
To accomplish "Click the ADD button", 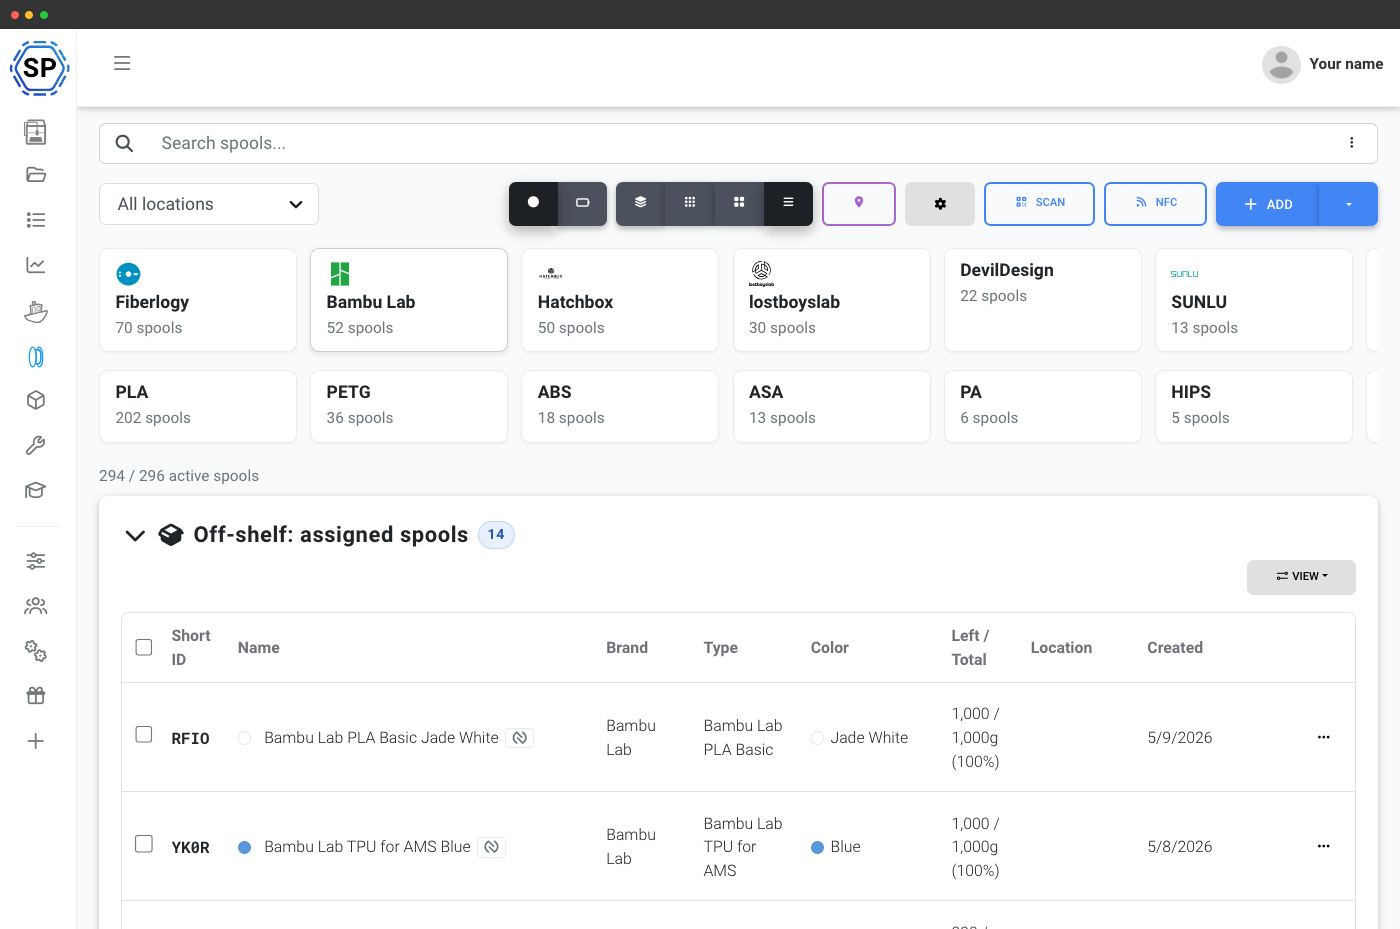I will click(x=1268, y=204).
